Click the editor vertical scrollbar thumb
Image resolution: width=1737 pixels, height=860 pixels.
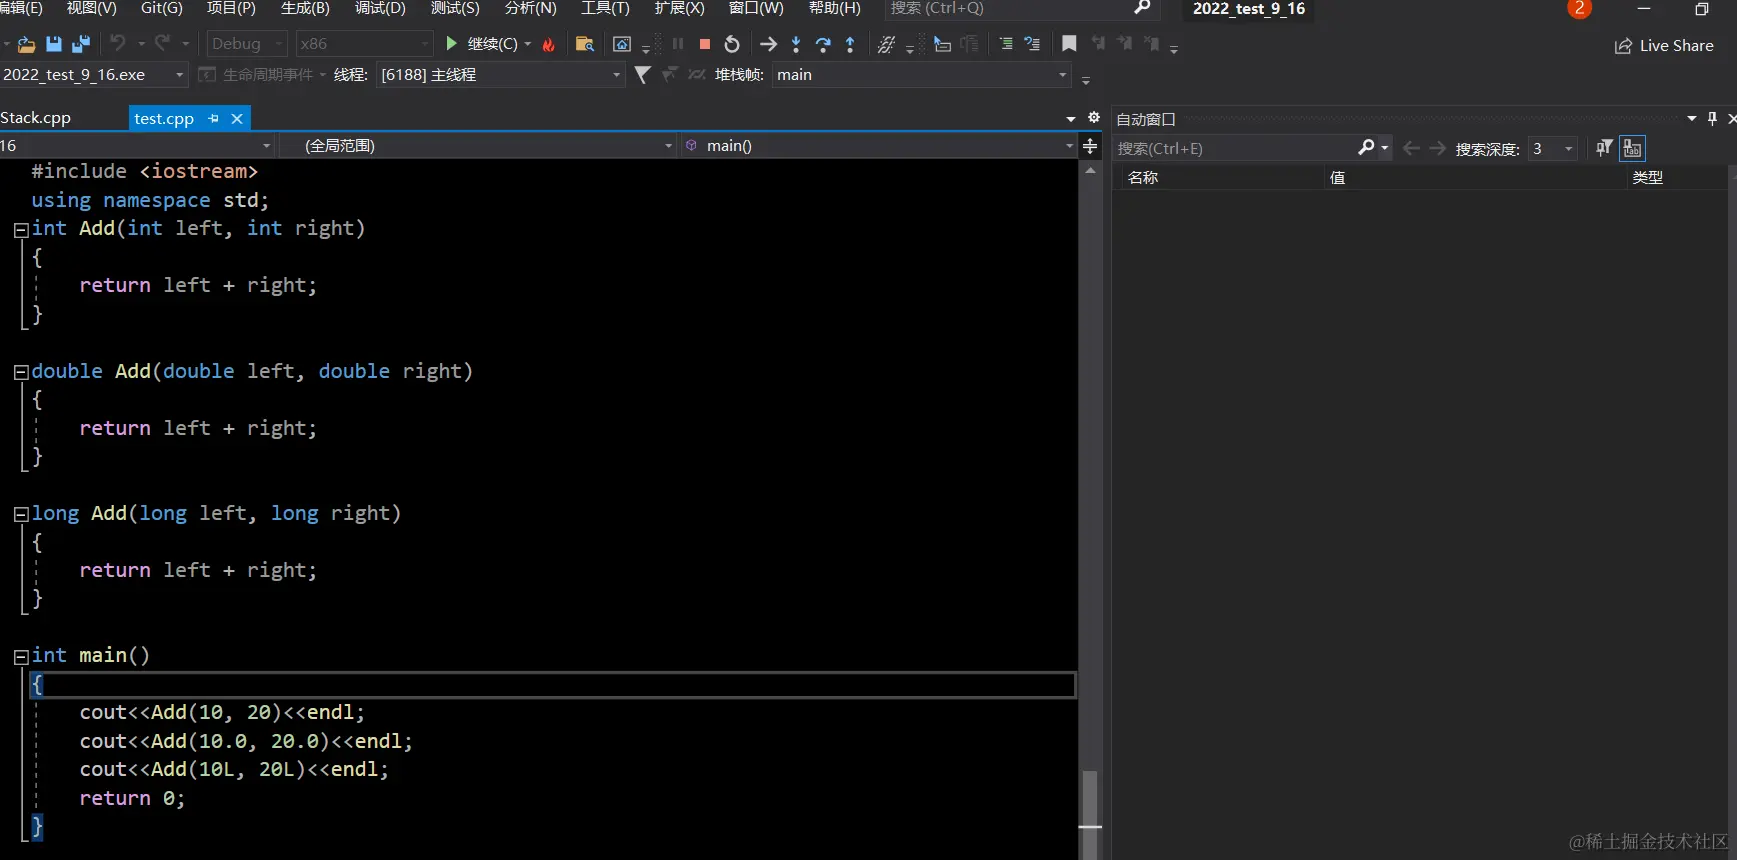[x=1090, y=813]
